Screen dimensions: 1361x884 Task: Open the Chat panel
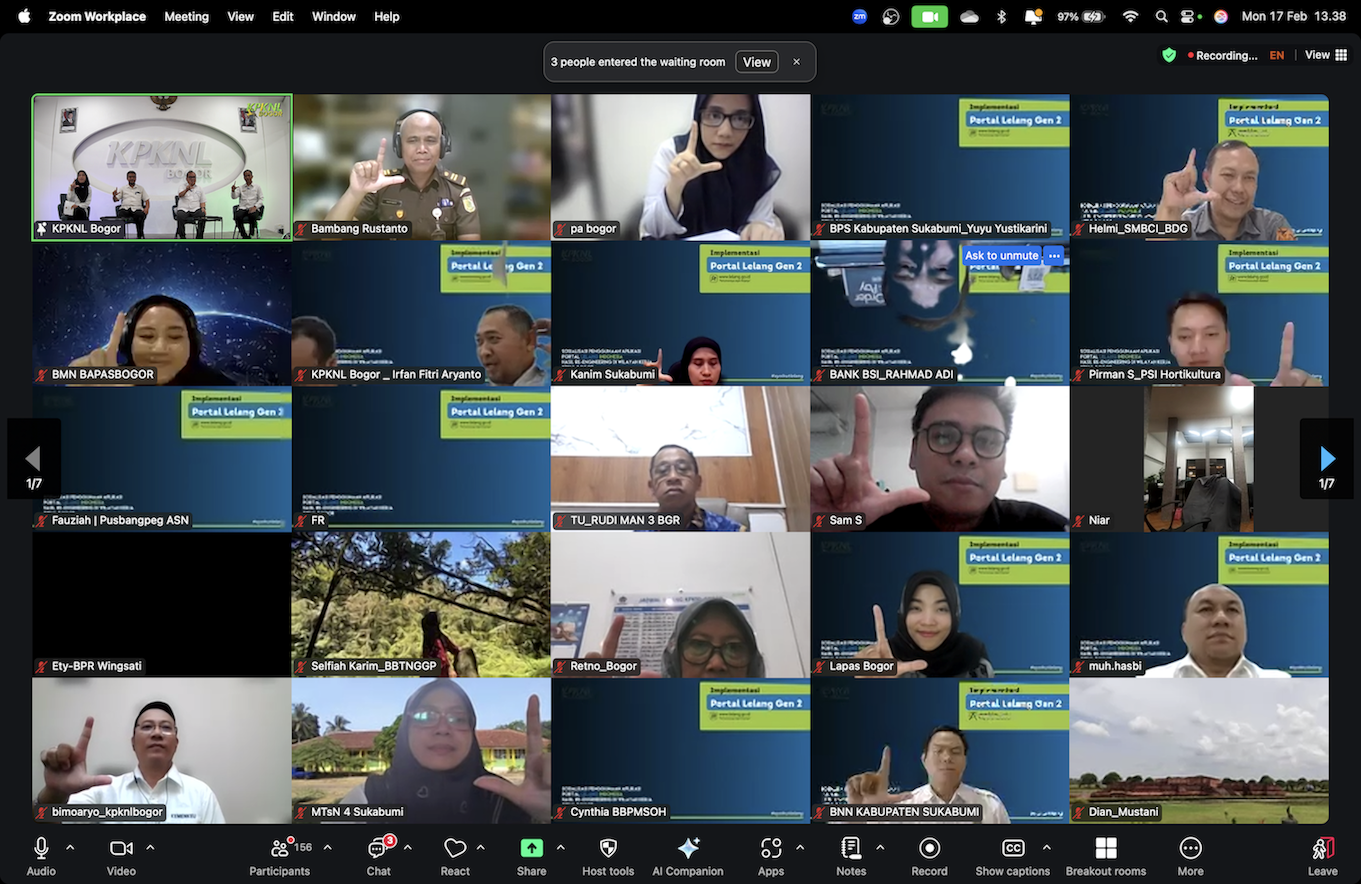(x=379, y=857)
